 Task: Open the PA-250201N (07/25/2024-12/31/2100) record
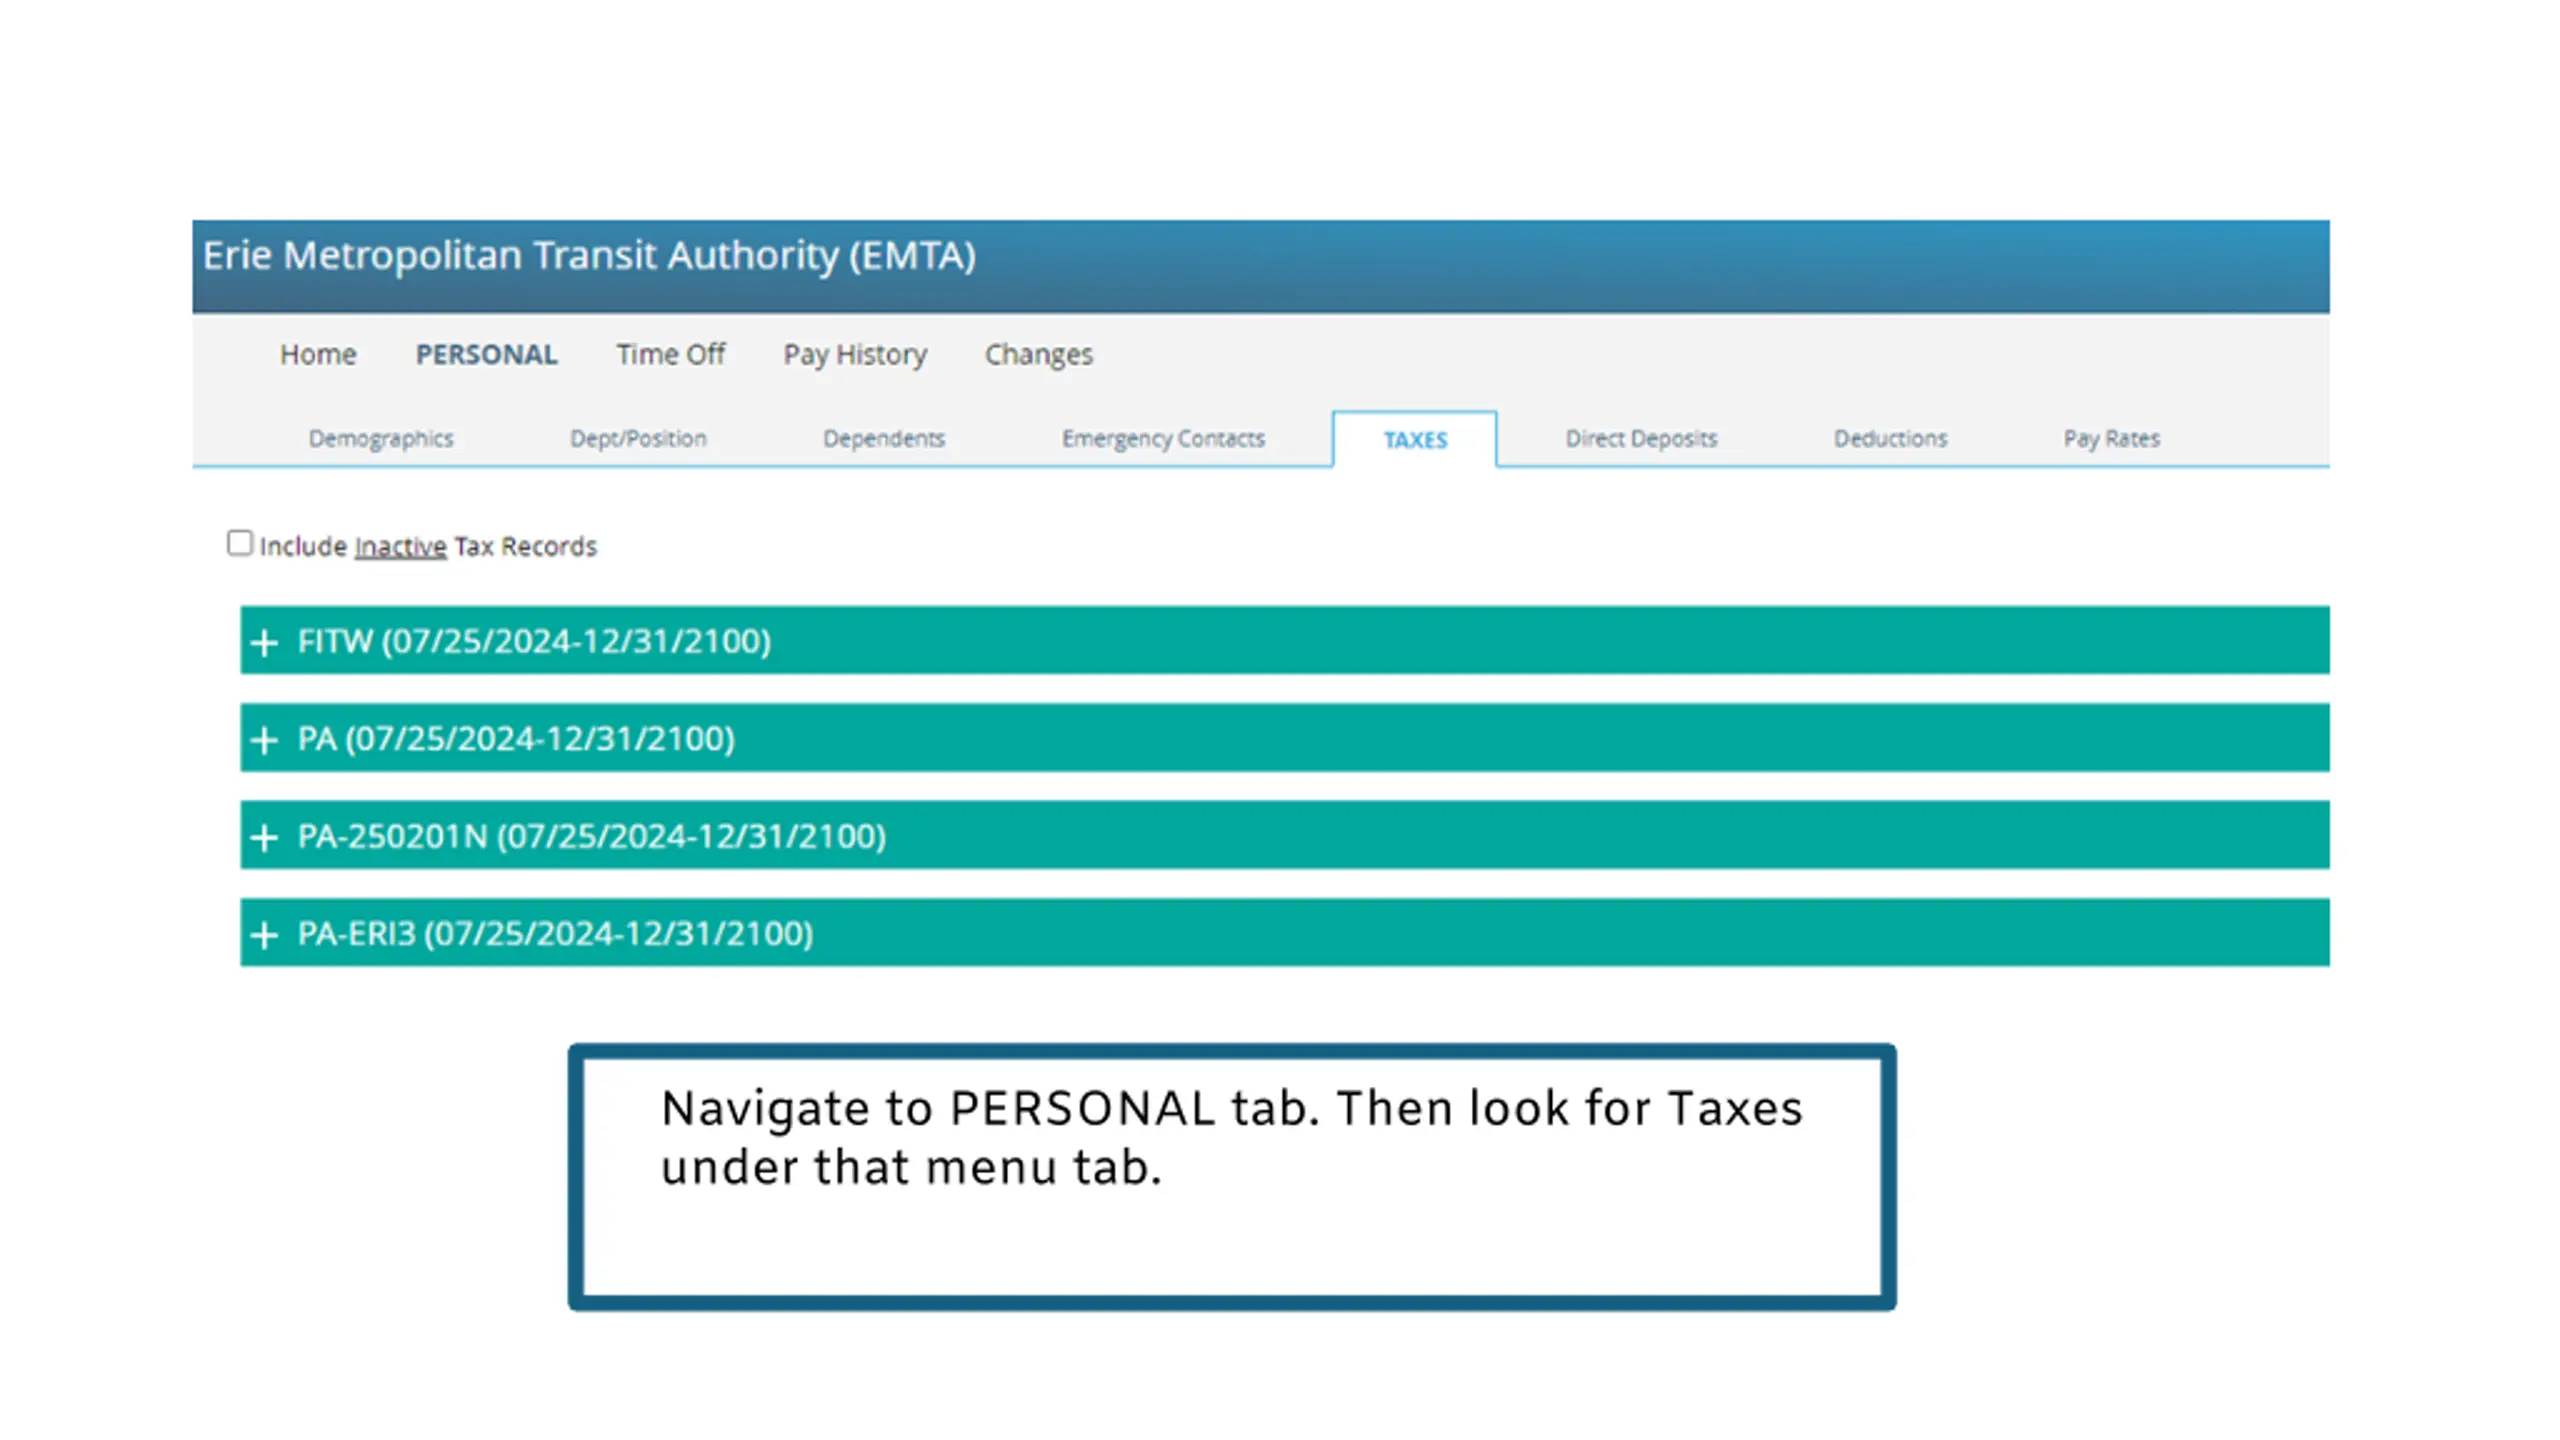(x=1285, y=835)
